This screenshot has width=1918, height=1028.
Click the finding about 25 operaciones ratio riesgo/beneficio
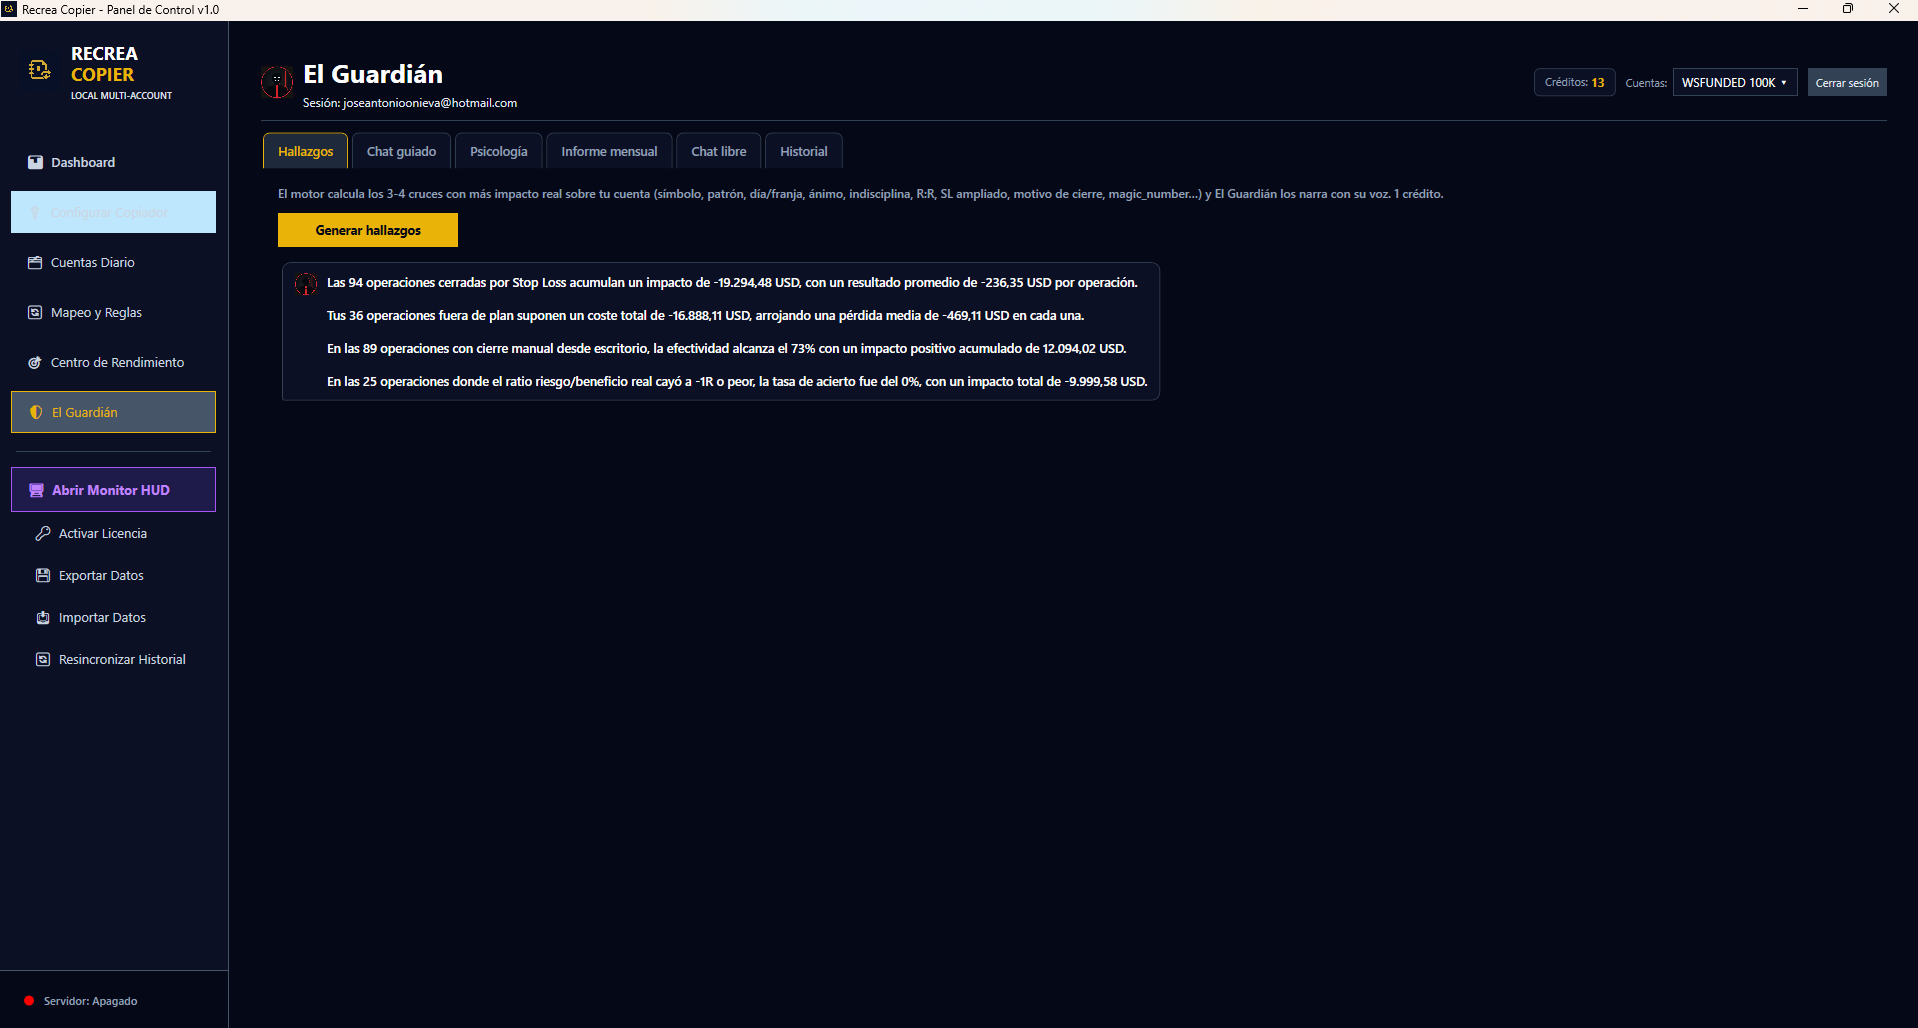[x=737, y=382]
